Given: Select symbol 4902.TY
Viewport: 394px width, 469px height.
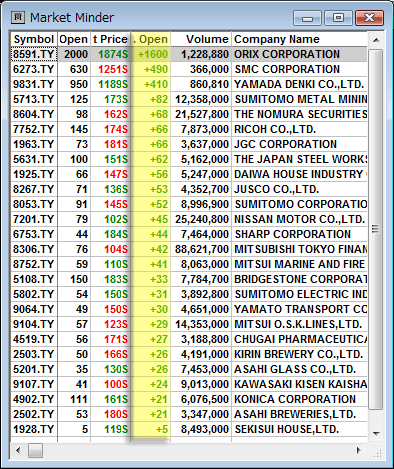Looking at the screenshot, I should pyautogui.click(x=34, y=399).
